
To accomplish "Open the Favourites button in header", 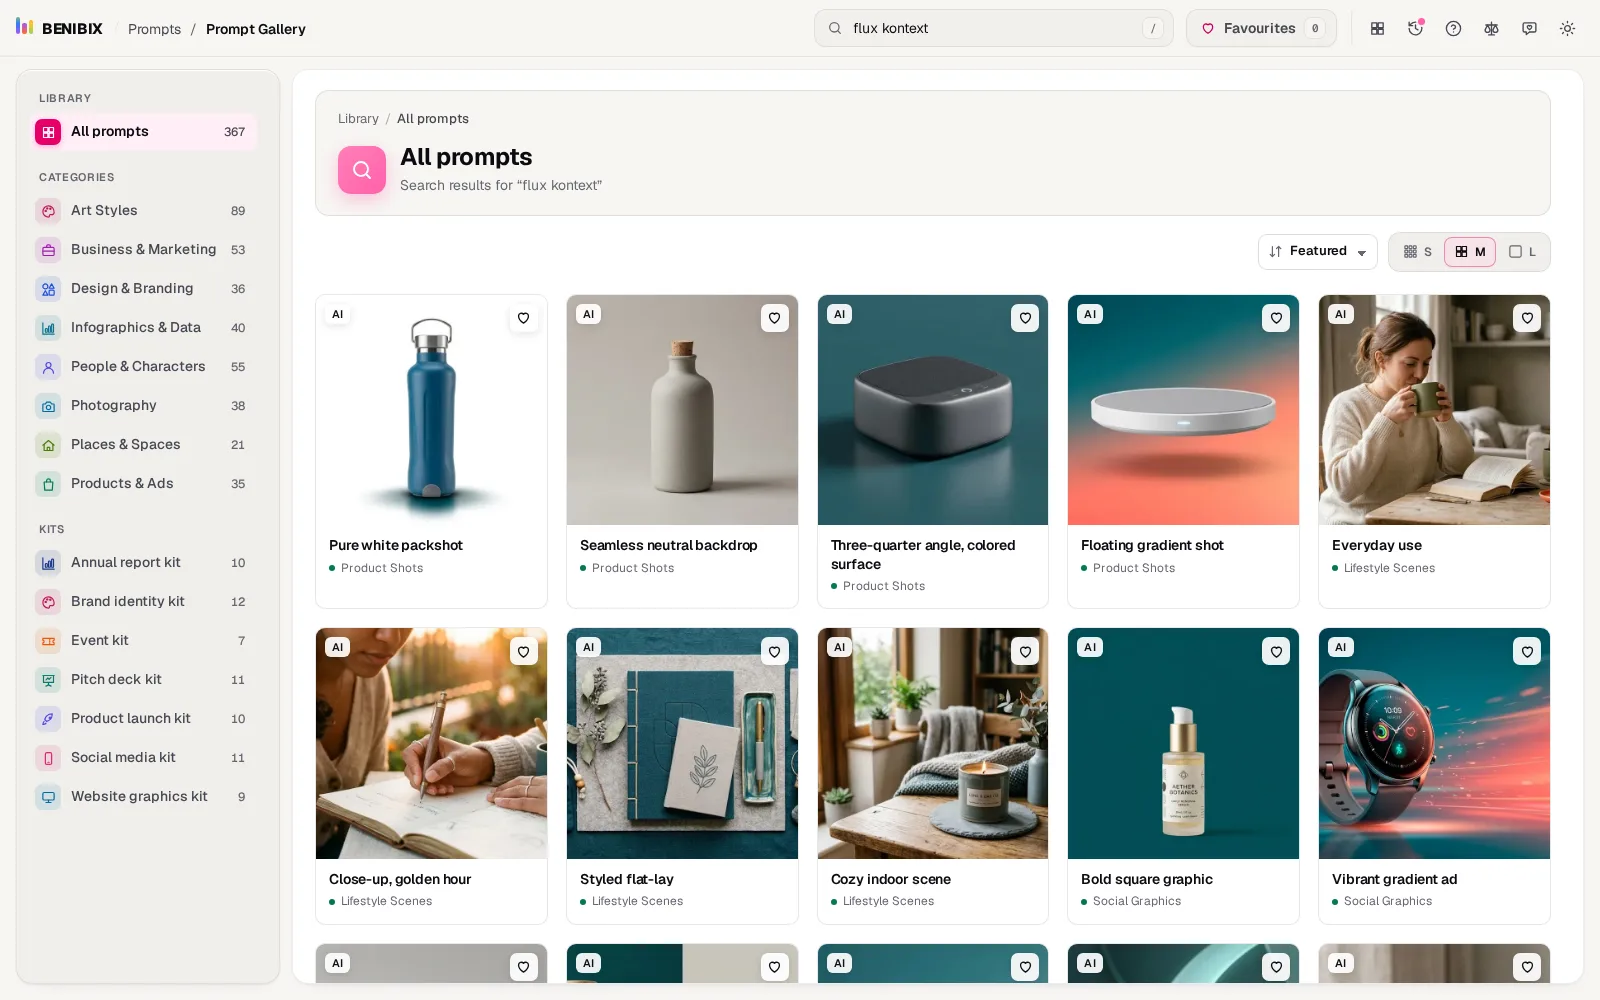I will 1261,29.
